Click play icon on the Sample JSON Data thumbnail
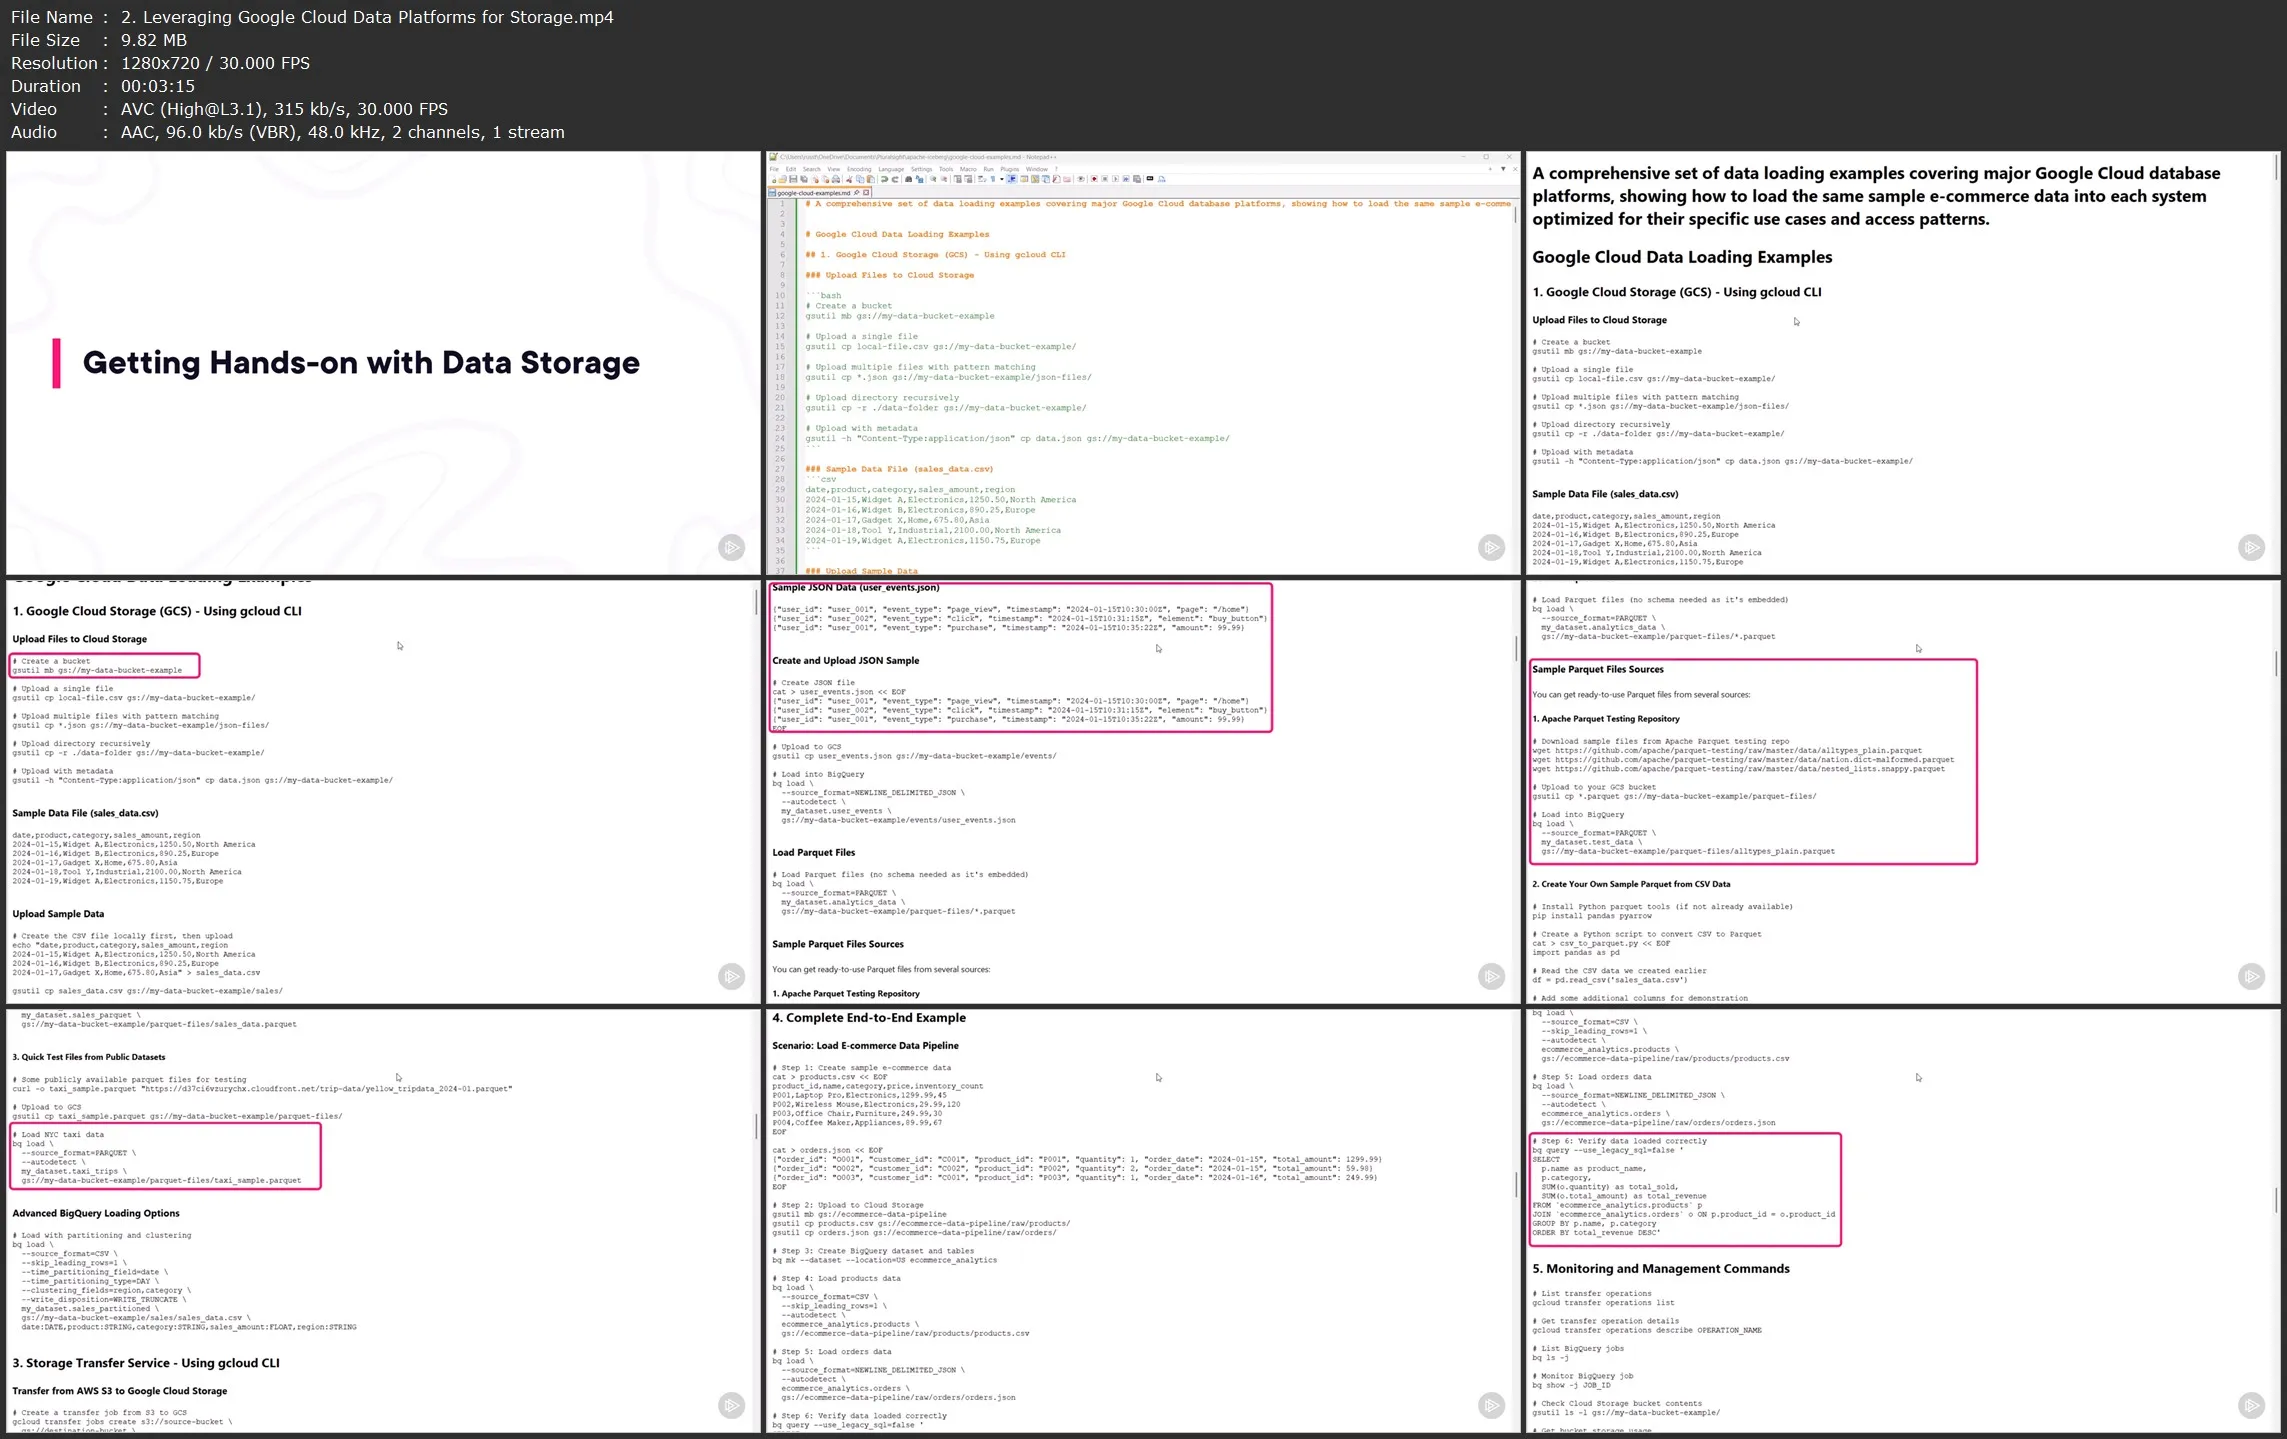The height and width of the screenshot is (1439, 2287). (1491, 976)
